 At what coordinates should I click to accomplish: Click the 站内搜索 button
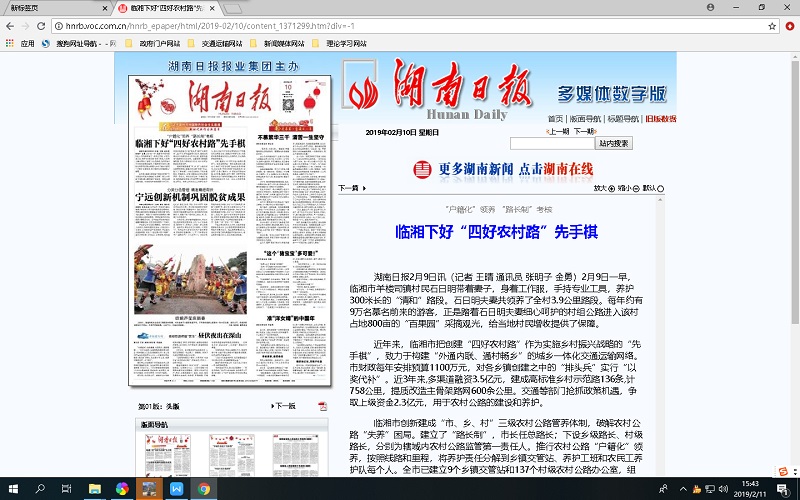[x=614, y=143]
